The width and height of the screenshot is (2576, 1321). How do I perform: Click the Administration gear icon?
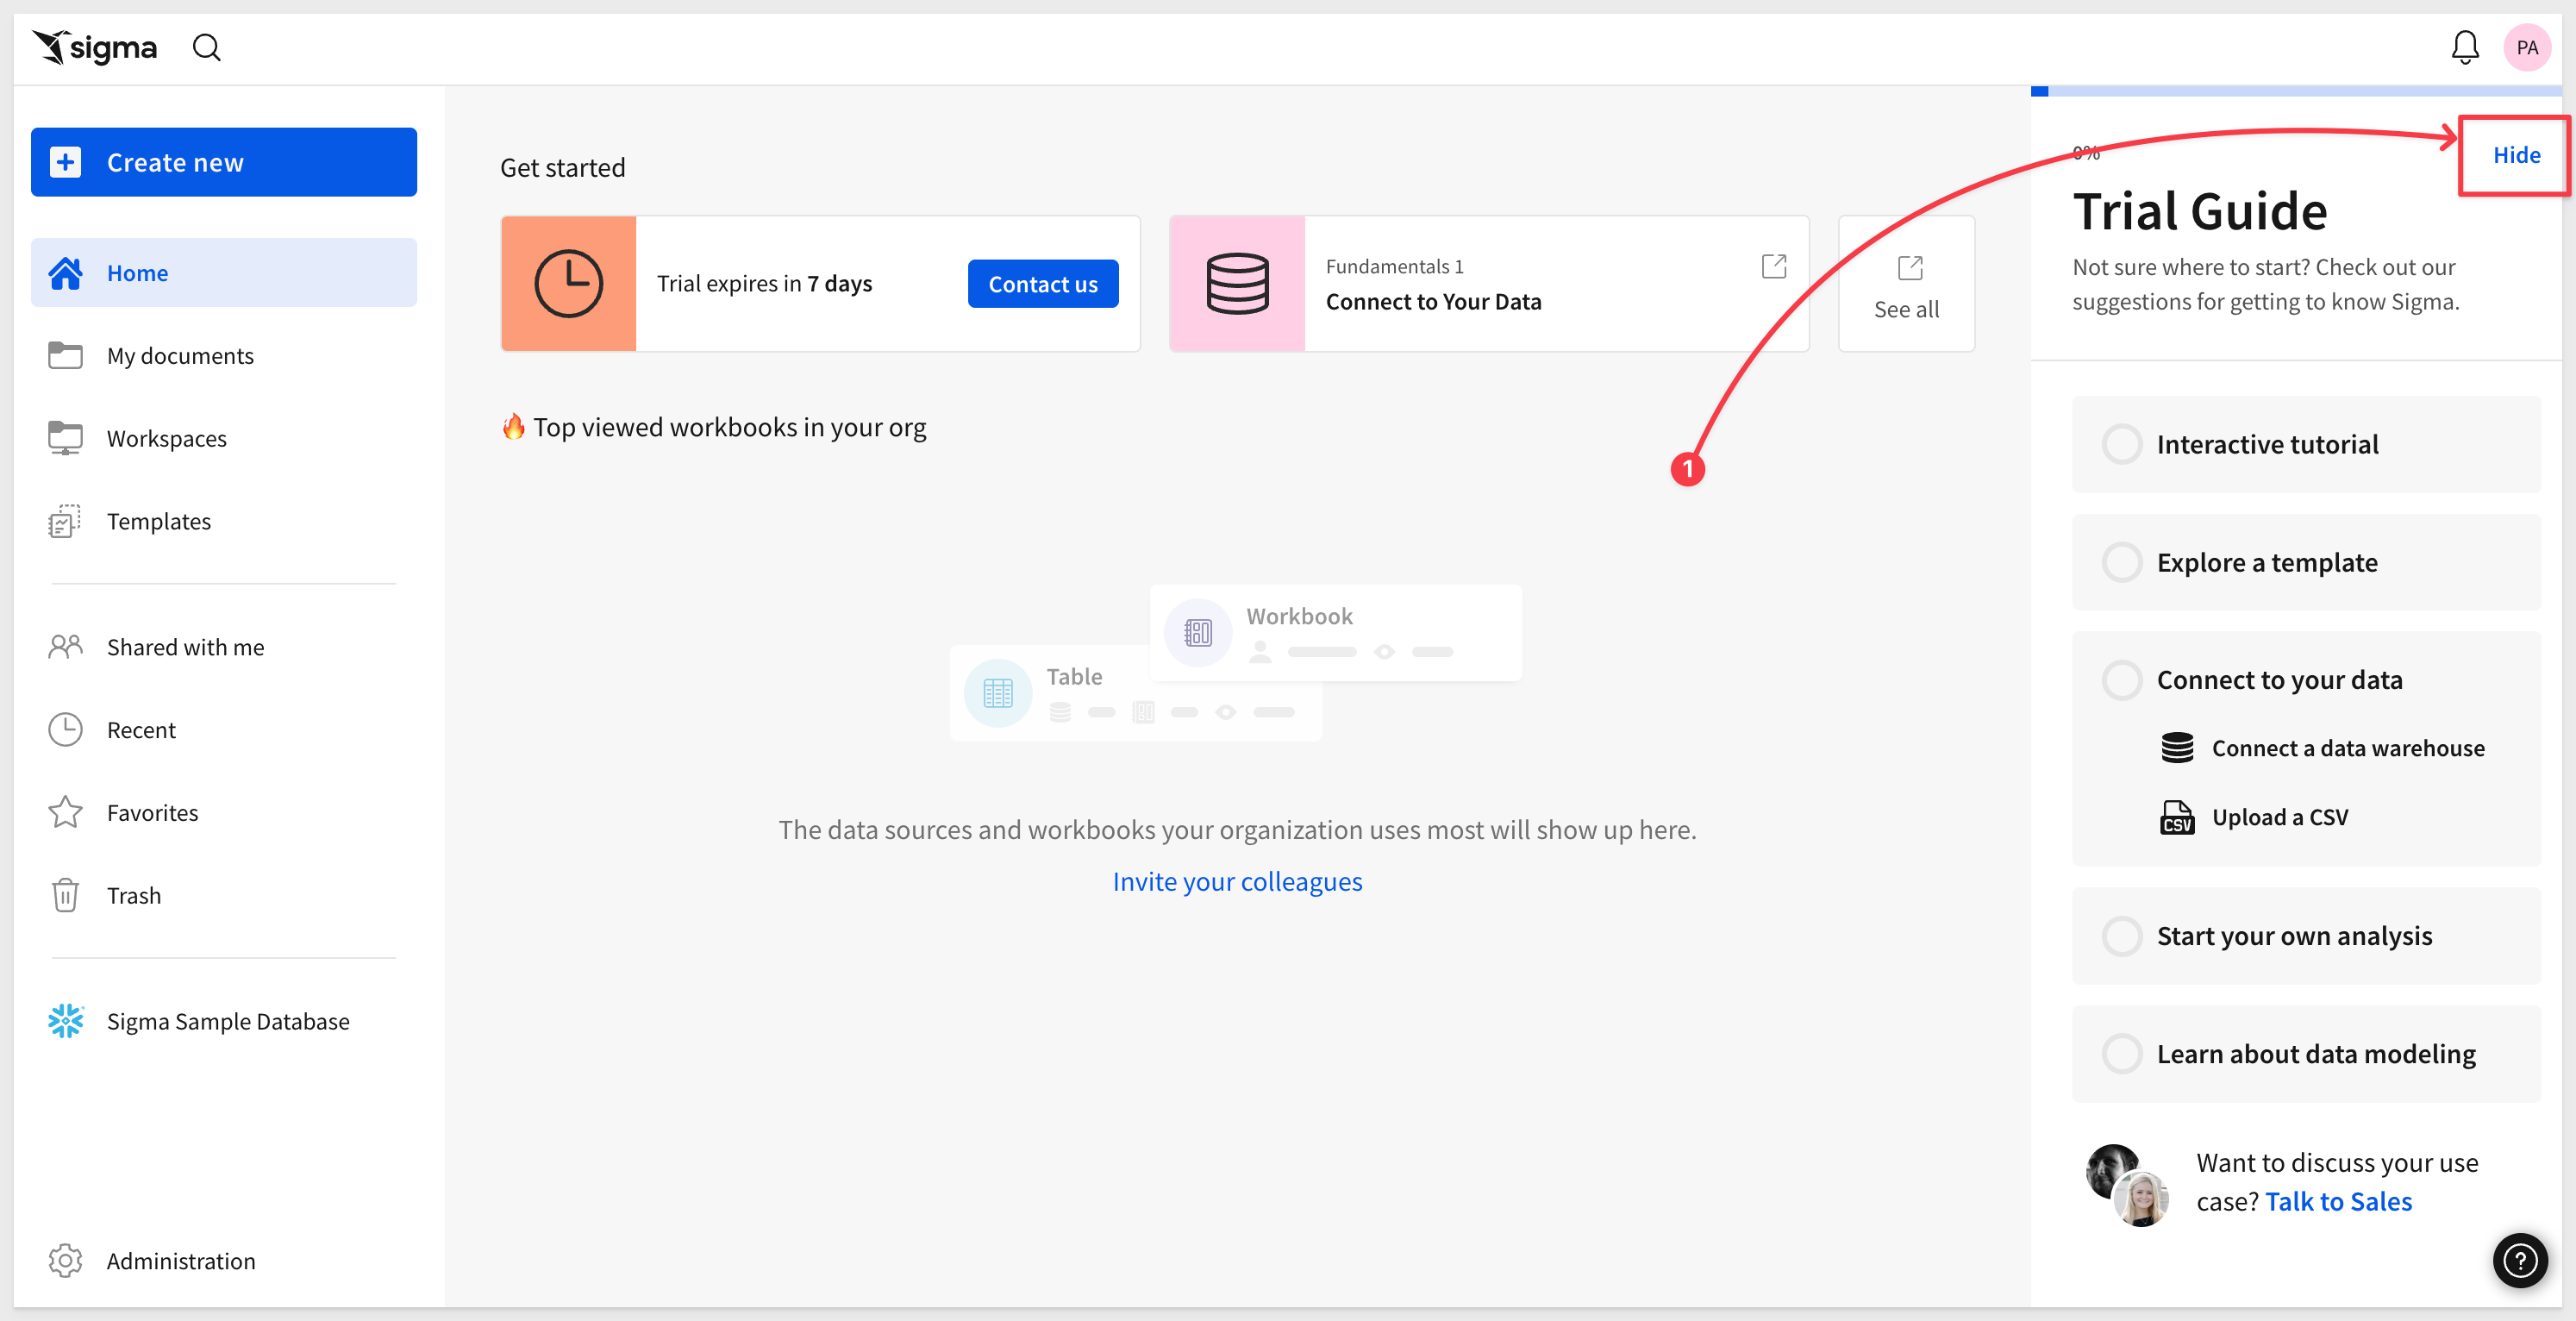(66, 1261)
